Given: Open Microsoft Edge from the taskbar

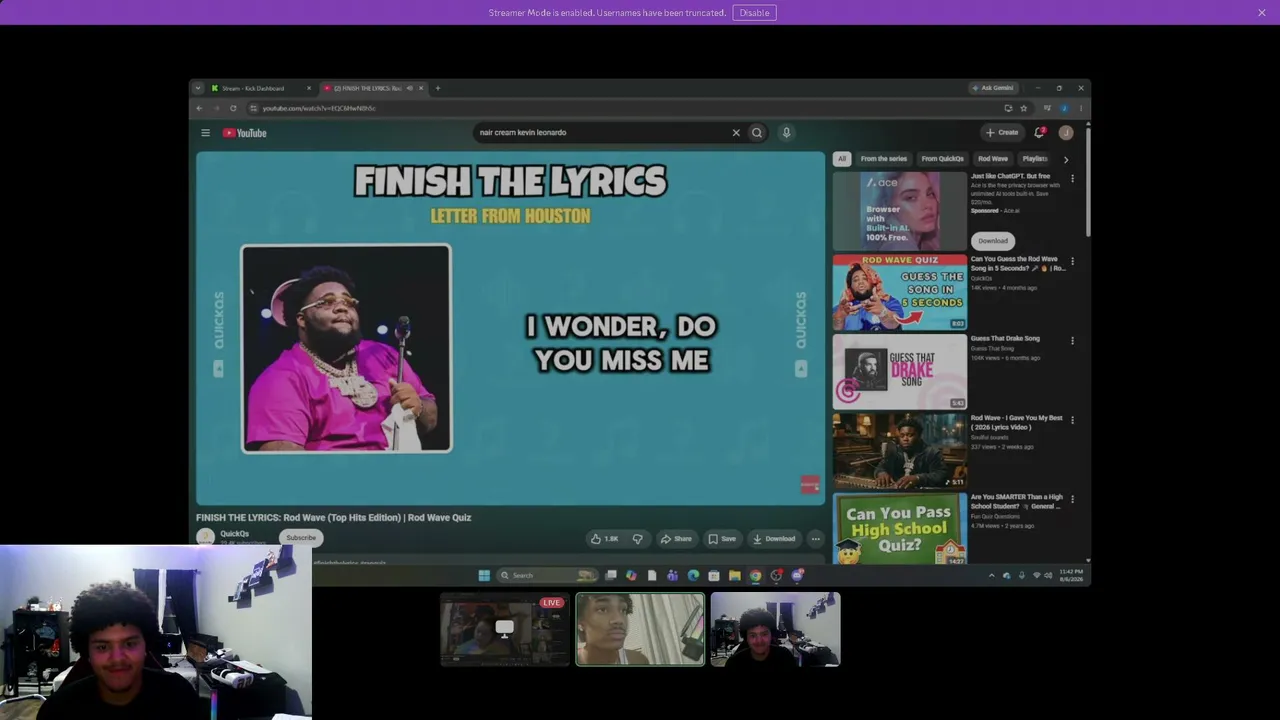Looking at the screenshot, I should pyautogui.click(x=693, y=575).
